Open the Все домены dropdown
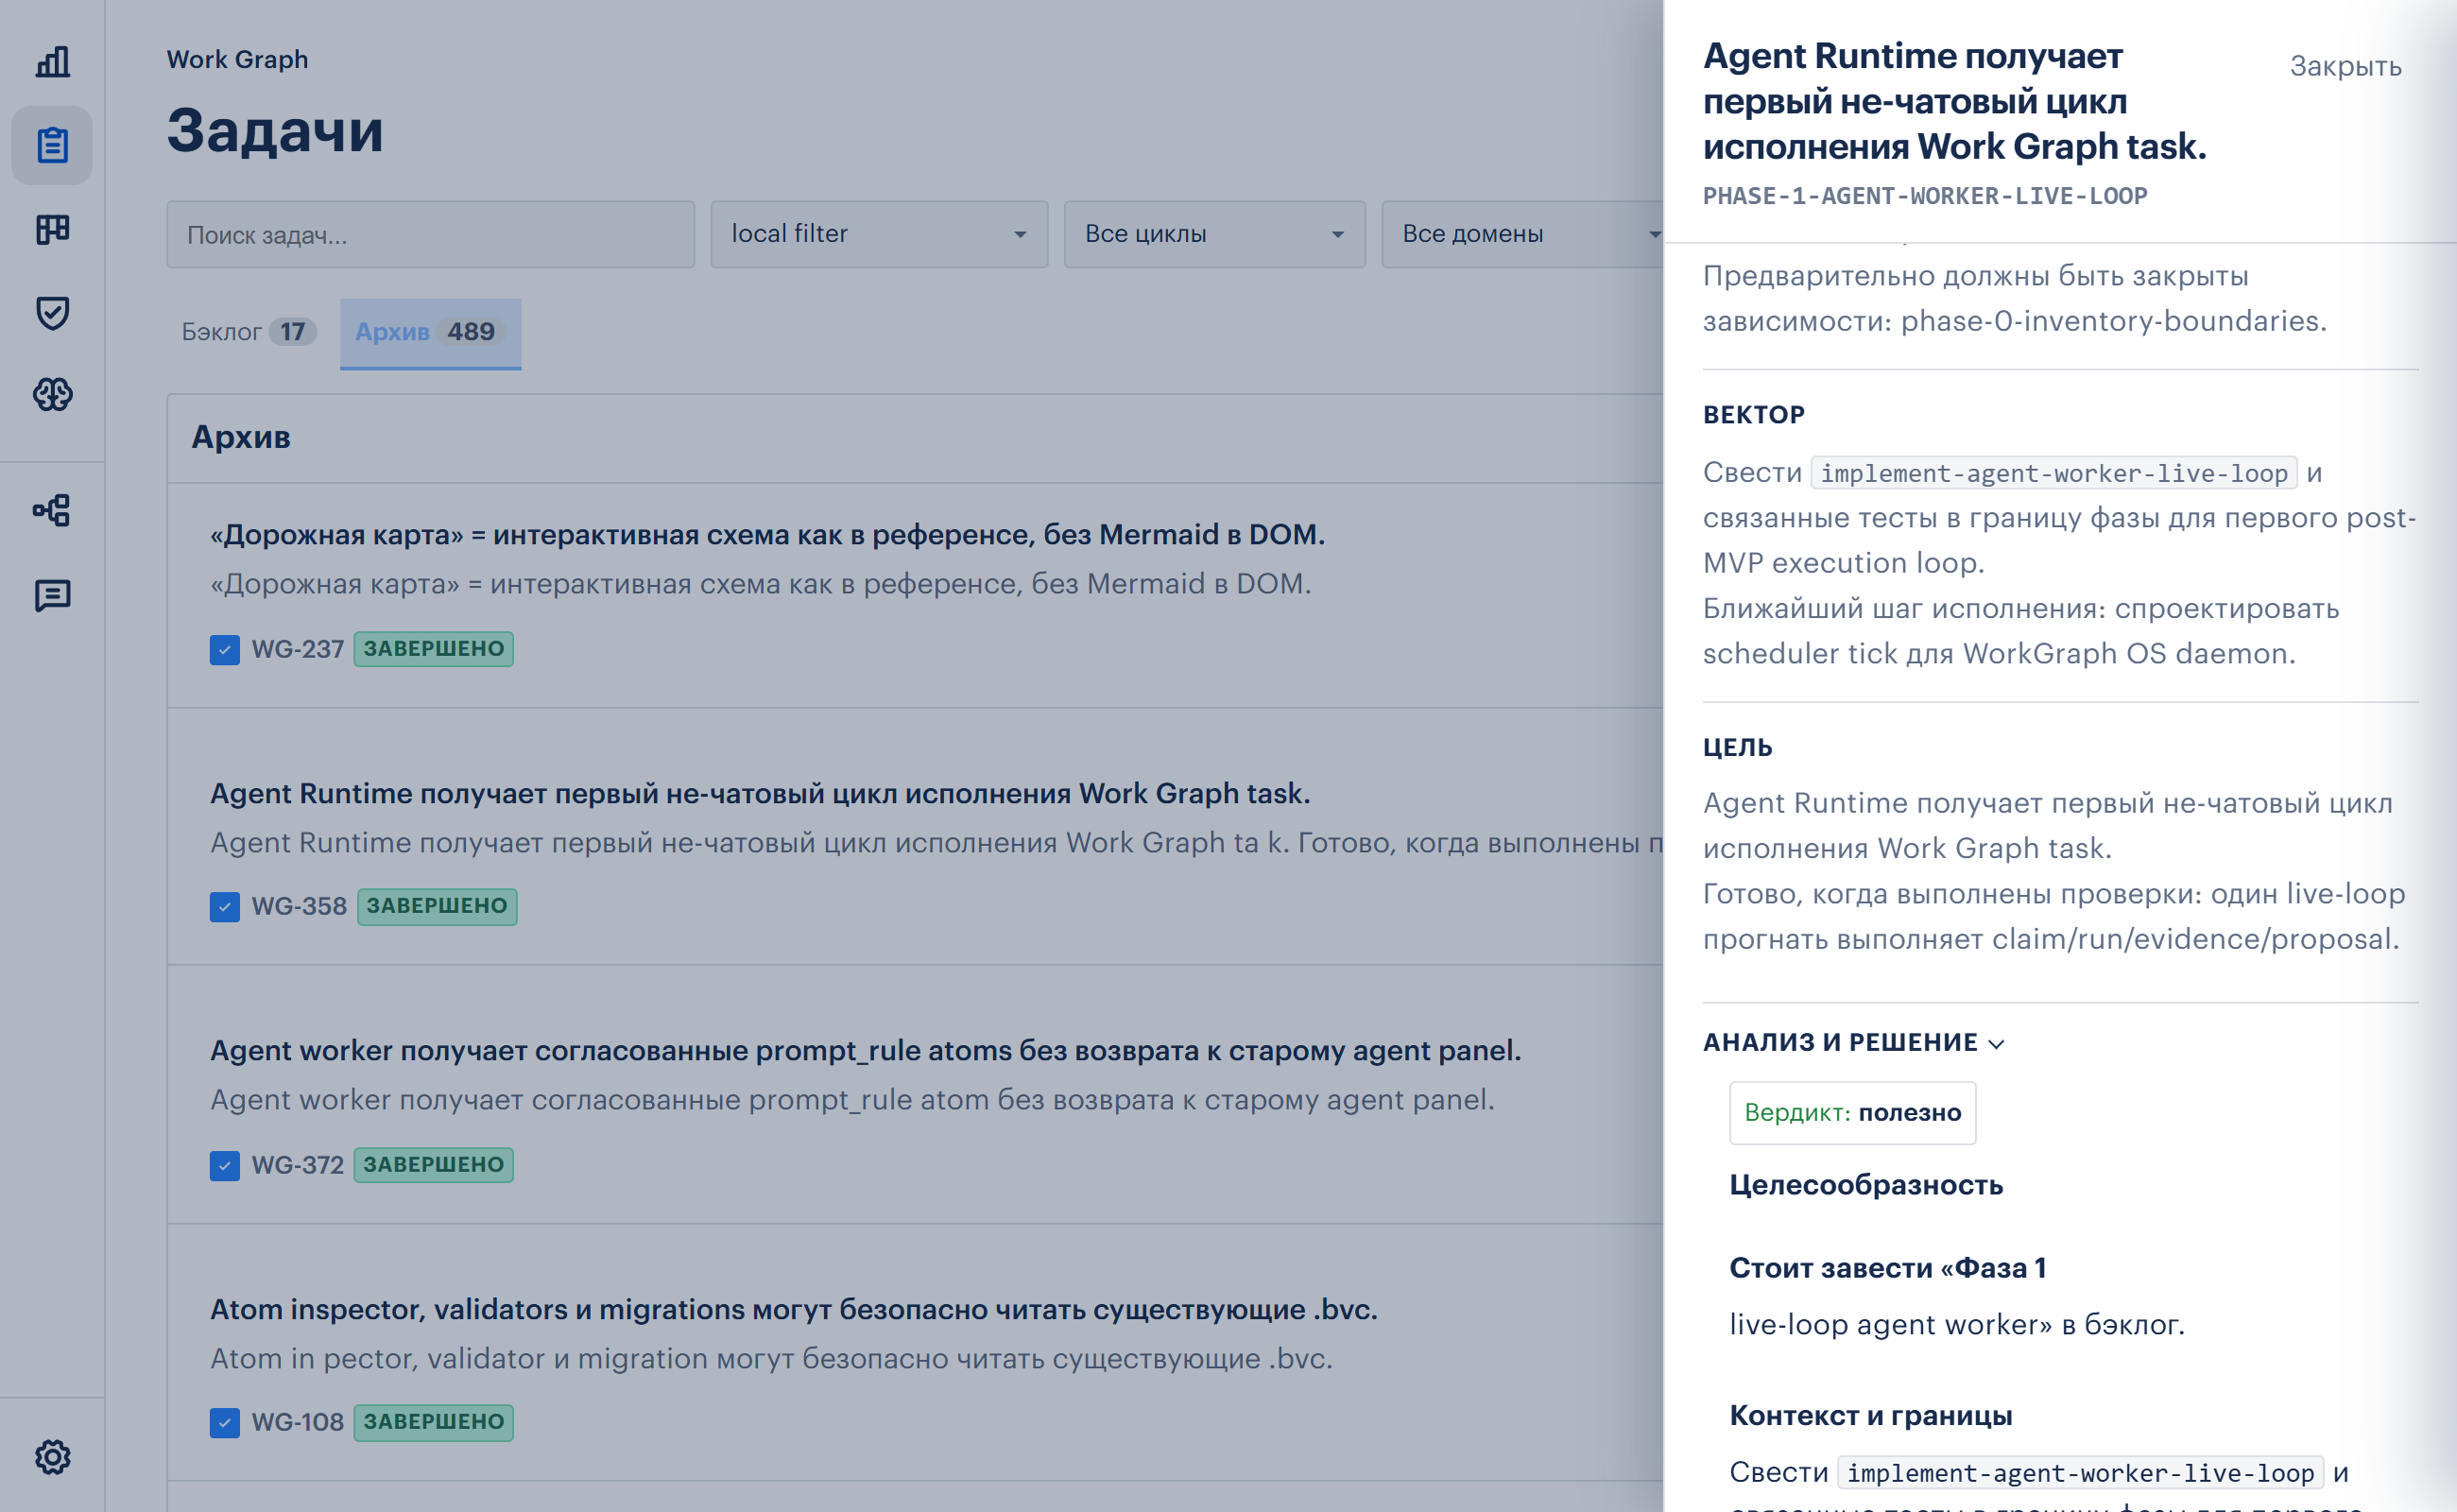This screenshot has height=1512, width=2457. tap(1522, 234)
